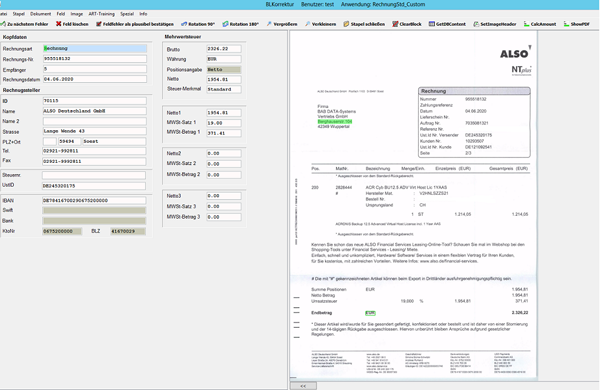Image resolution: width=600 pixels, height=390 pixels.
Task: Click the Rechnungssteller ID field
Action: coord(95,101)
